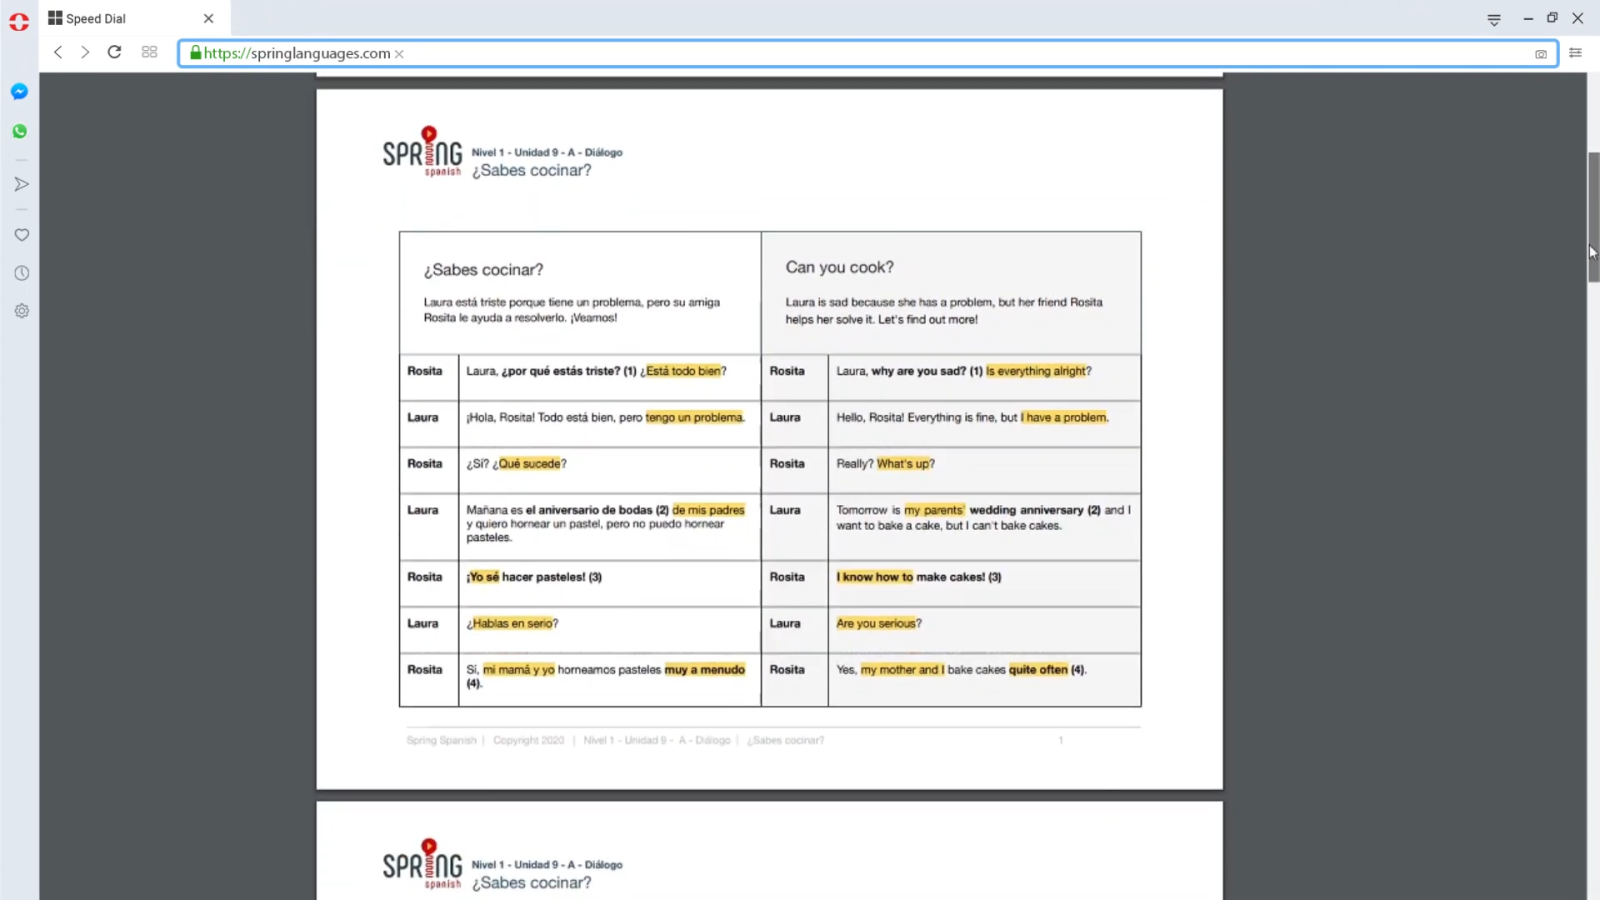1600x900 pixels.
Task: Click highlighted text 'Qué sucede'
Action: (x=530, y=464)
